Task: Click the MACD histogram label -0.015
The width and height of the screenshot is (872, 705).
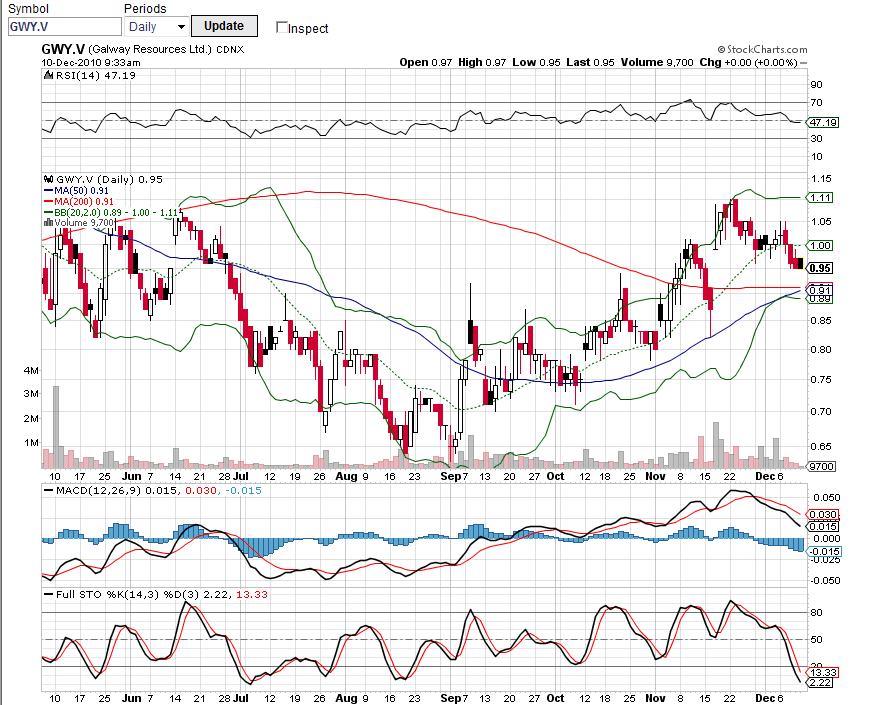Action: pyautogui.click(x=825, y=552)
